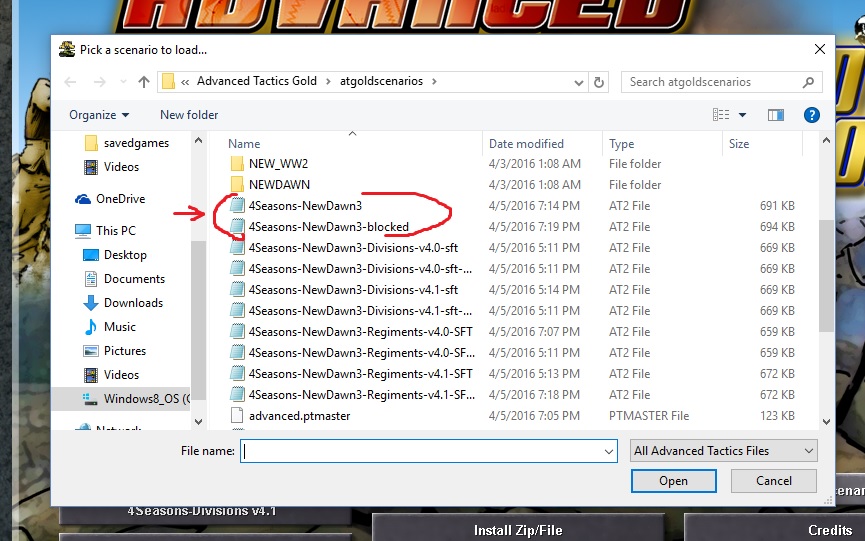Open the recent locations dropdown arrow
Viewport: 865px width, 541px height.
pos(123,82)
